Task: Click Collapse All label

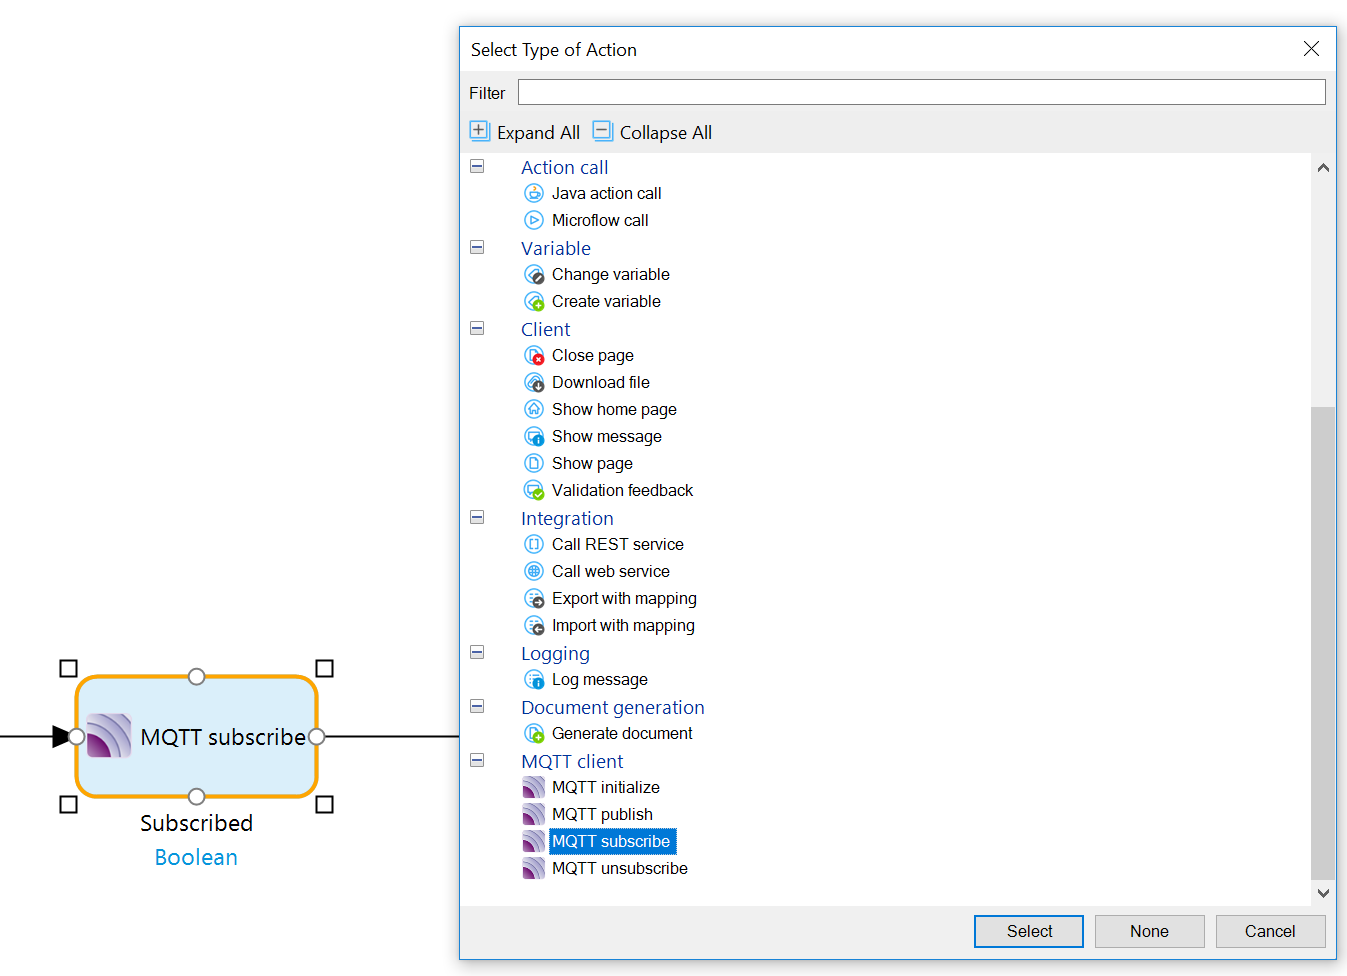Action: [x=666, y=132]
